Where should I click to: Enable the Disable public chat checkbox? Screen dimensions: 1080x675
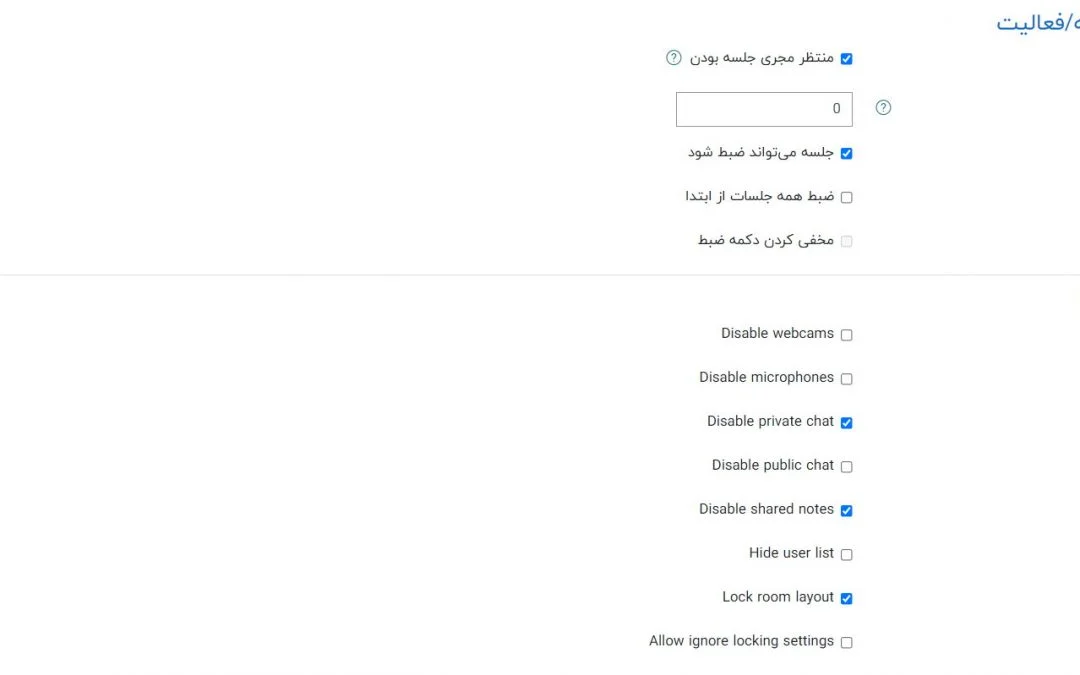pyautogui.click(x=846, y=467)
